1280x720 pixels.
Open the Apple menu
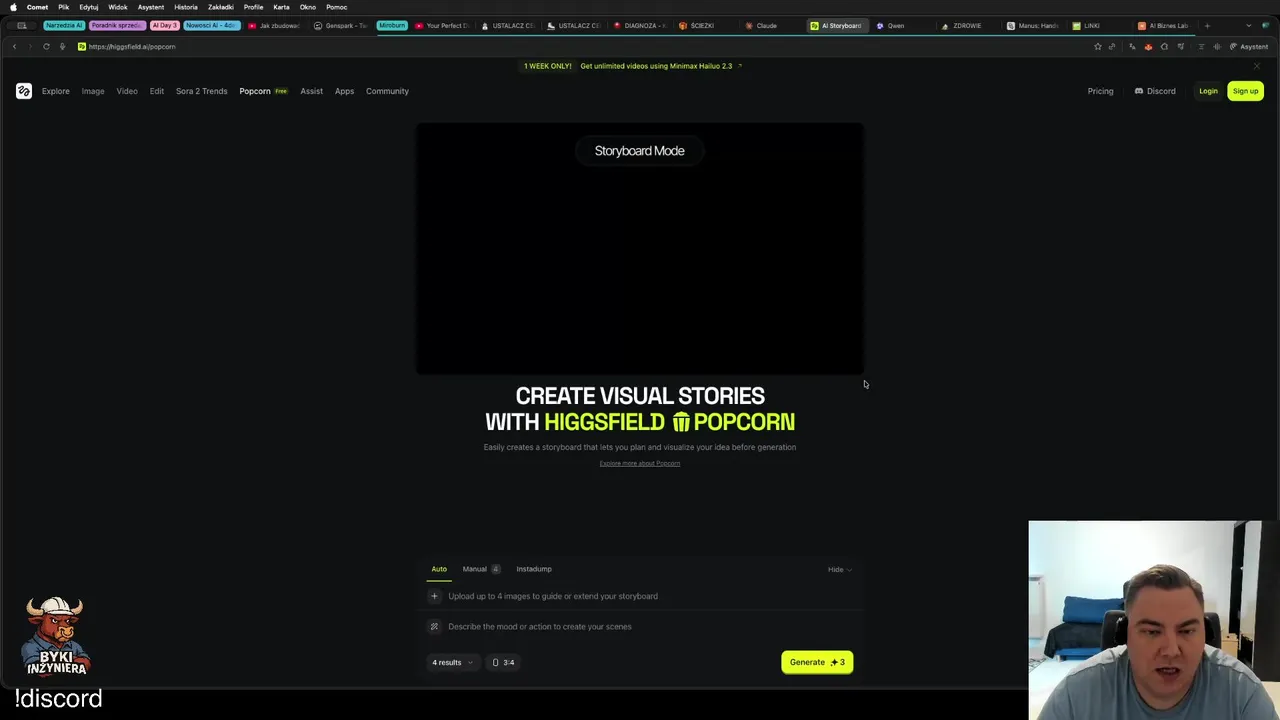[13, 7]
